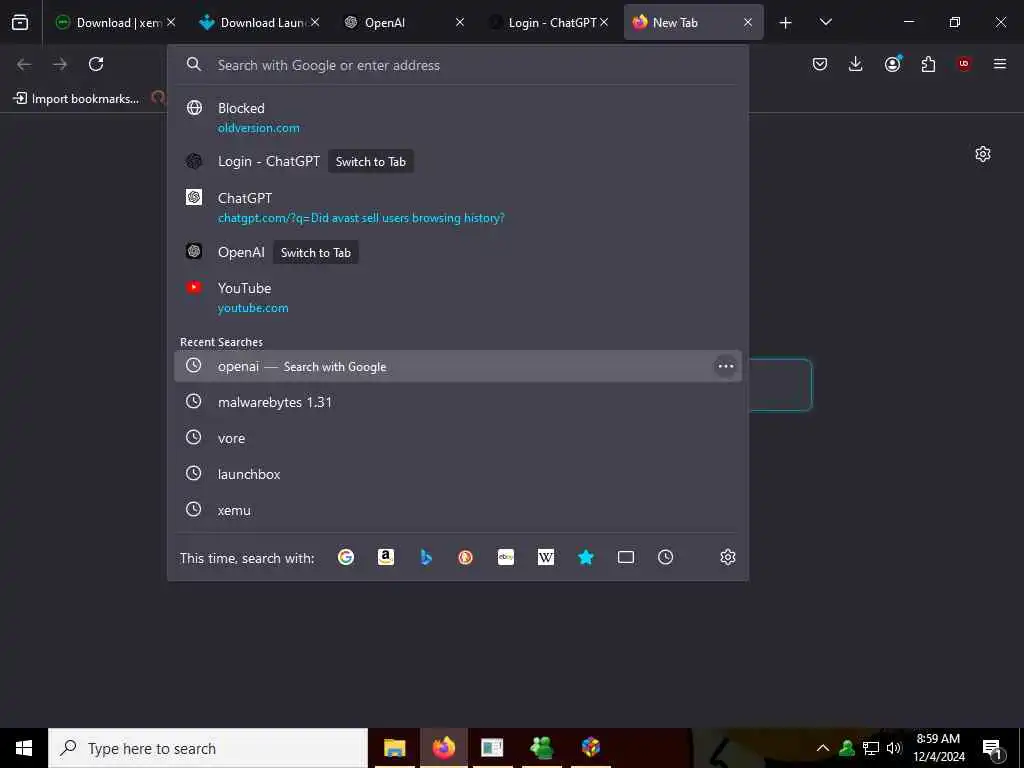The height and width of the screenshot is (768, 1024).
Task: Search bookmarks via star icon
Action: pyautogui.click(x=586, y=557)
